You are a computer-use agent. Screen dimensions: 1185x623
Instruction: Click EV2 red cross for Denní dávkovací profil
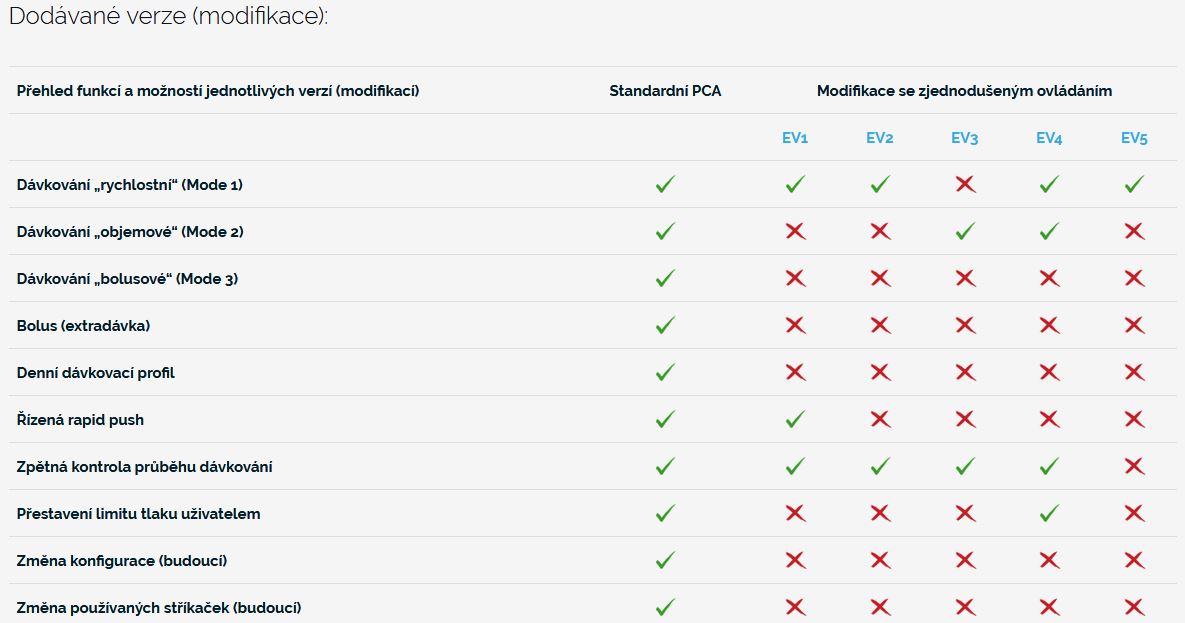point(880,373)
